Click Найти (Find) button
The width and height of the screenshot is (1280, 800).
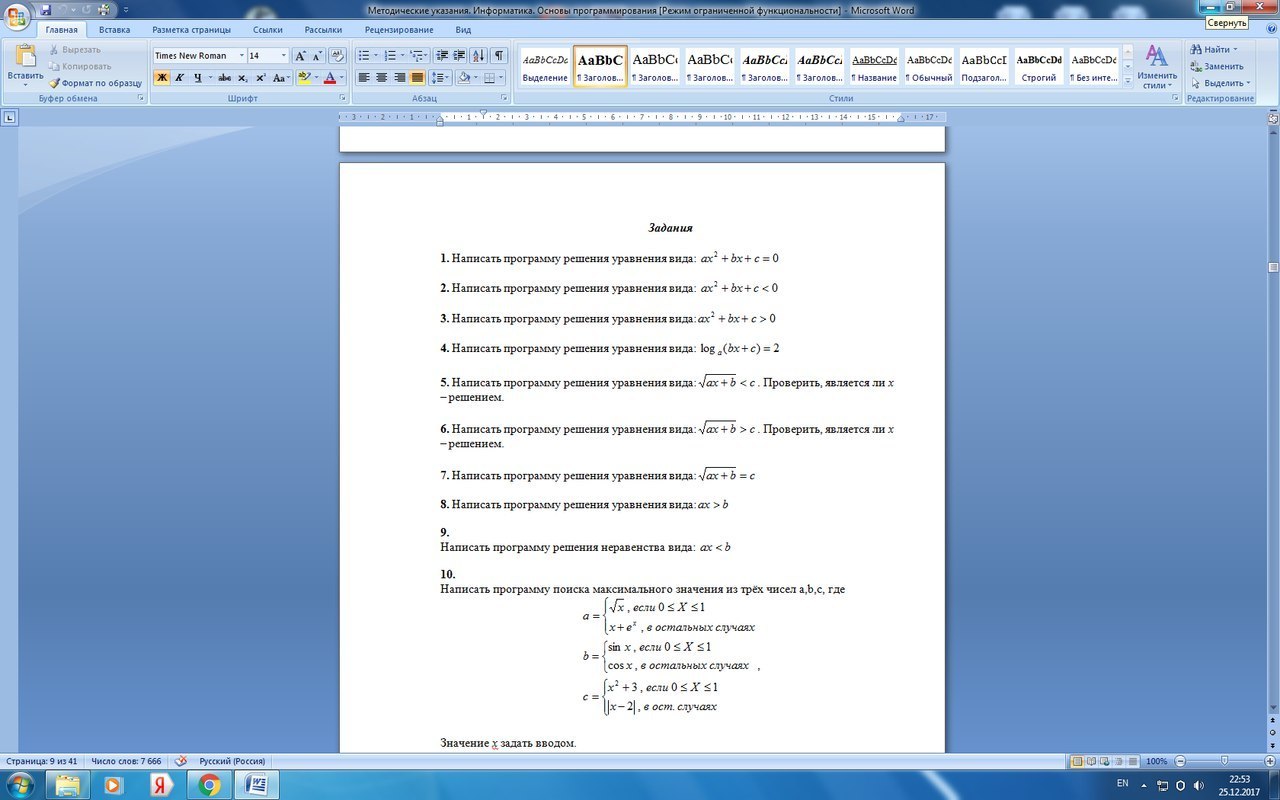coord(1213,49)
